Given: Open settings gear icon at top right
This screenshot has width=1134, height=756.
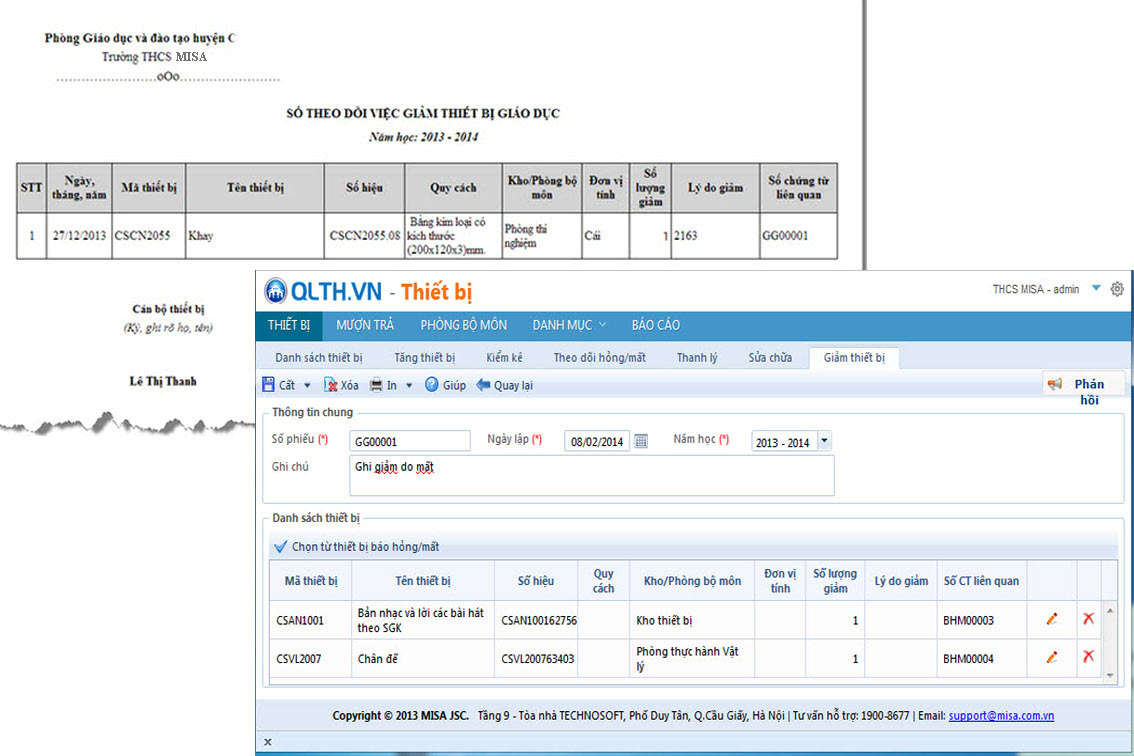Looking at the screenshot, I should [x=1117, y=289].
